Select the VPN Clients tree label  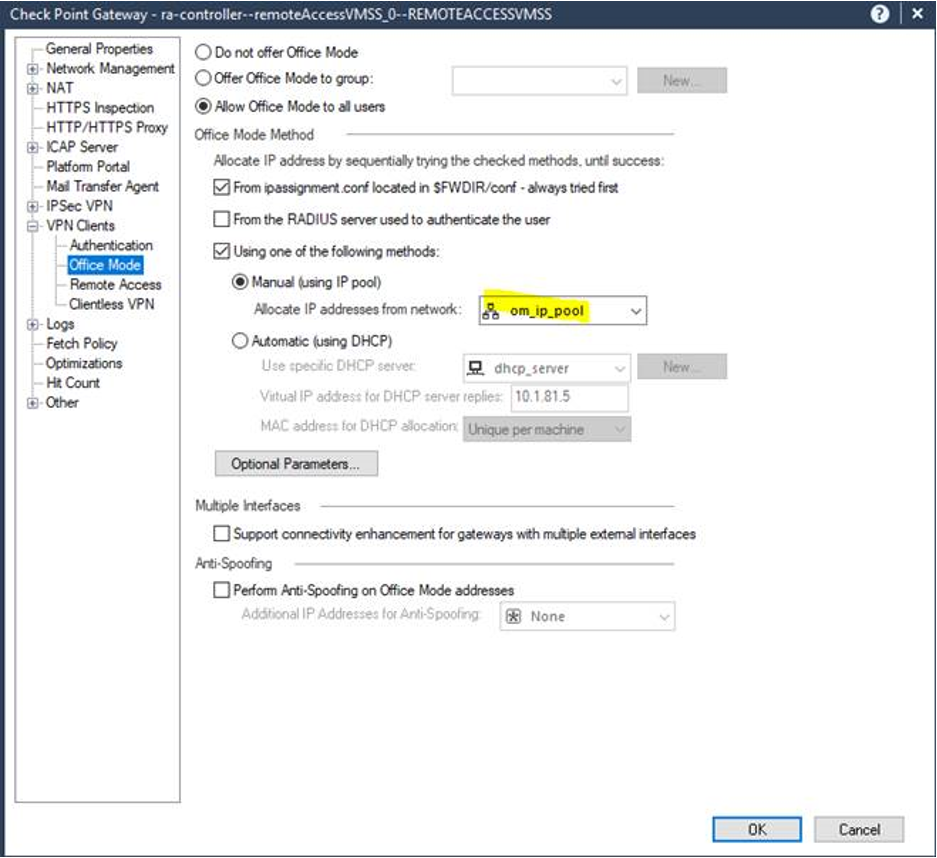pyautogui.click(x=81, y=226)
